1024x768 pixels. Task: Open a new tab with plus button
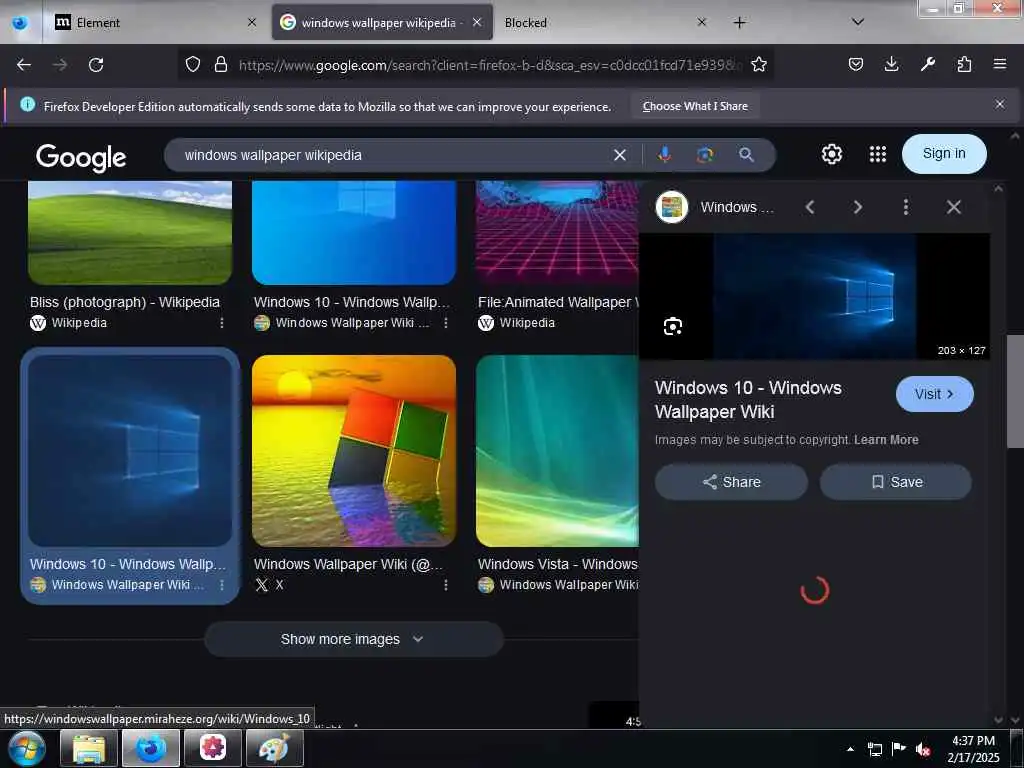(739, 23)
